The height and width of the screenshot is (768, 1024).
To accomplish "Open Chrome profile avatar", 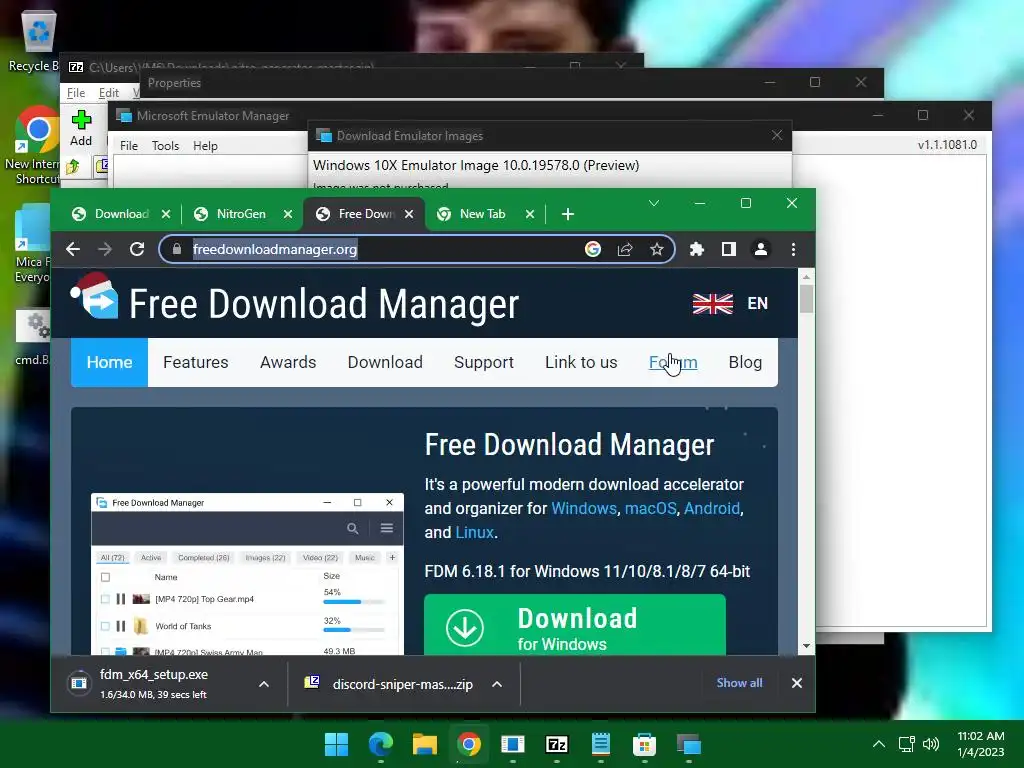I will [x=761, y=249].
